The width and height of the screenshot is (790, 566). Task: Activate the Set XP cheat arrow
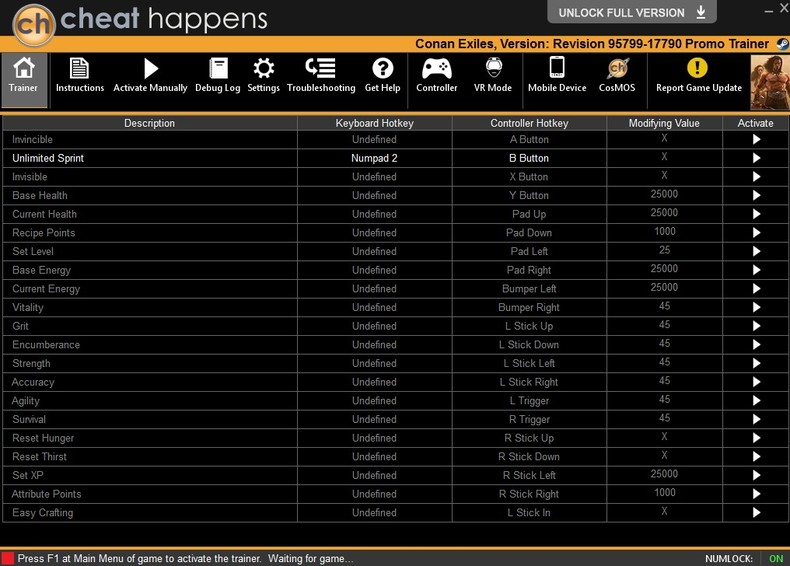pyautogui.click(x=756, y=475)
